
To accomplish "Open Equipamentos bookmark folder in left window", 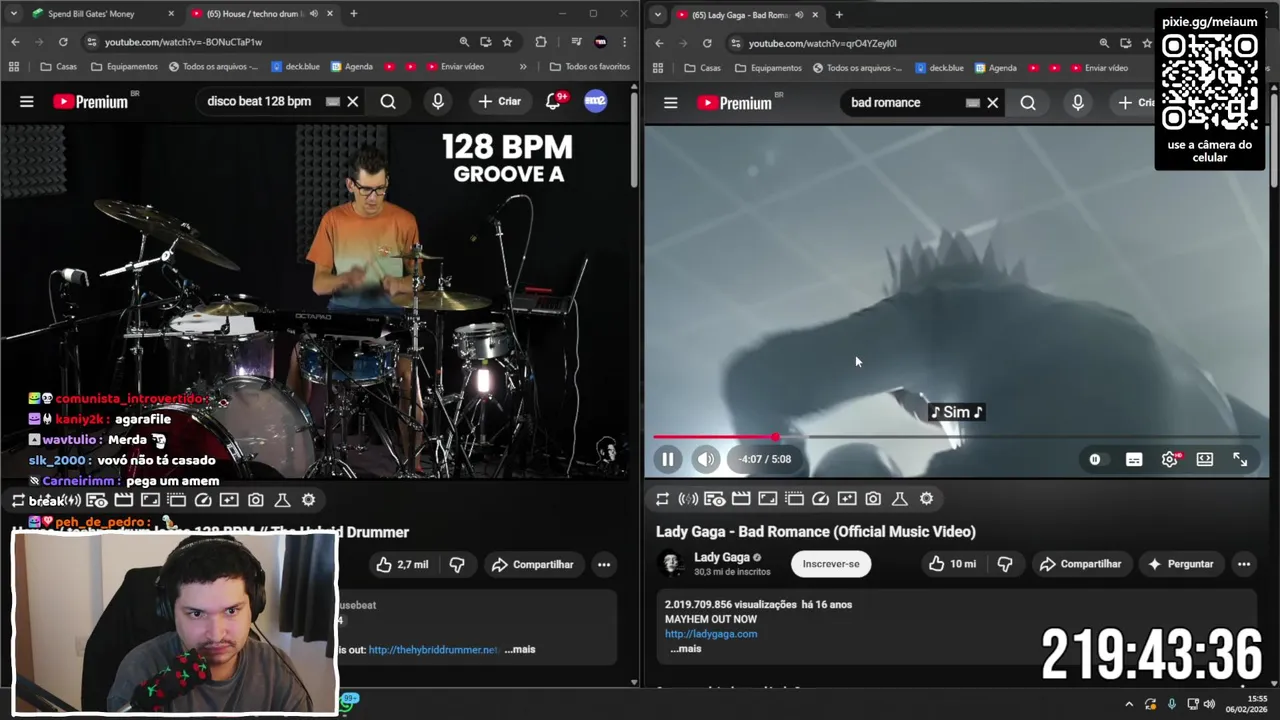I will [124, 67].
